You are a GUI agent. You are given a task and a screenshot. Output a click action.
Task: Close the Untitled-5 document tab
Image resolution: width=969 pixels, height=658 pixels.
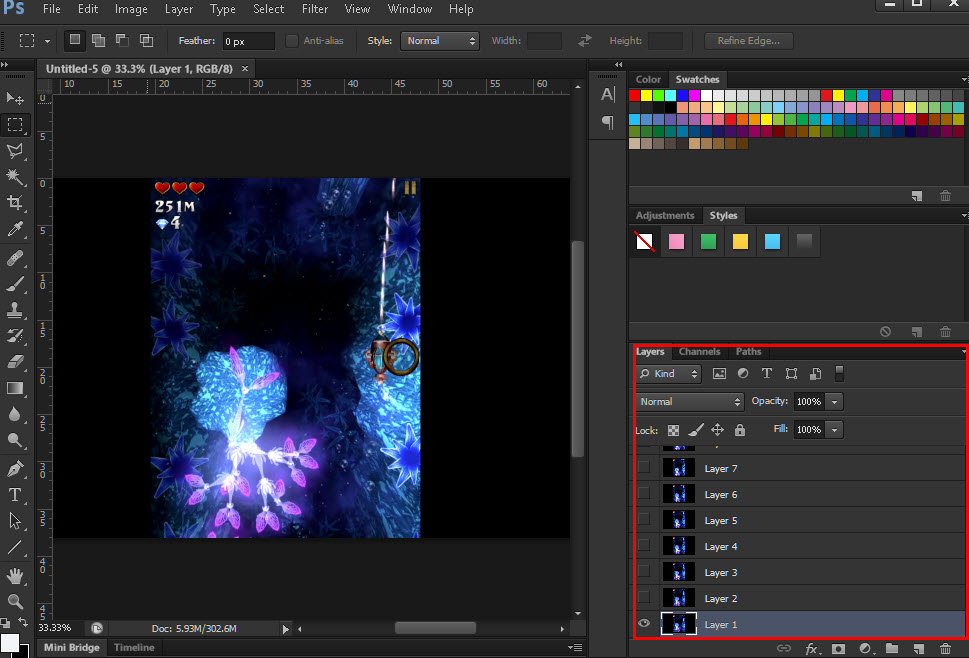[x=245, y=69]
